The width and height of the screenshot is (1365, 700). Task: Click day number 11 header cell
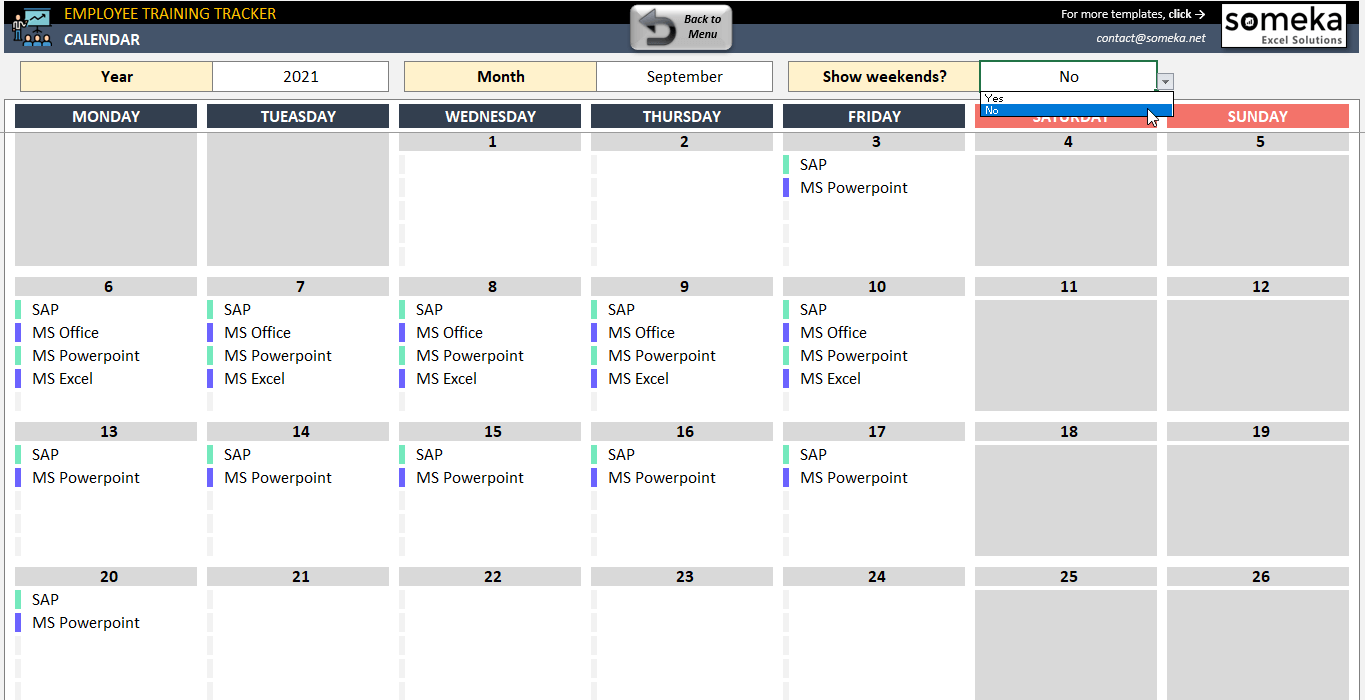pyautogui.click(x=1066, y=287)
